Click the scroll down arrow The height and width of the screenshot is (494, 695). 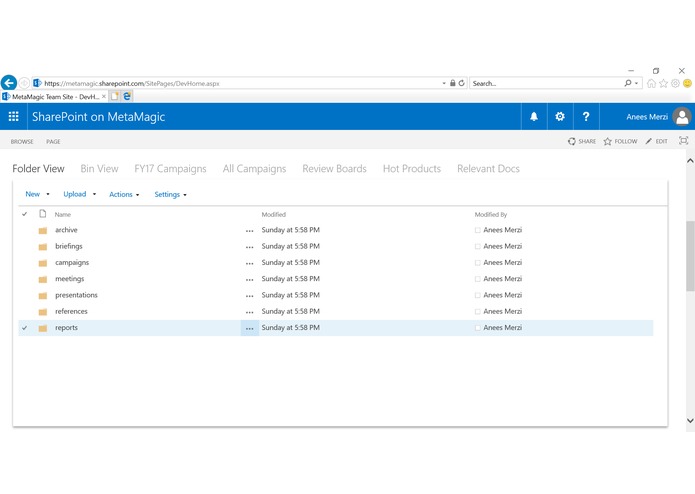[690, 420]
